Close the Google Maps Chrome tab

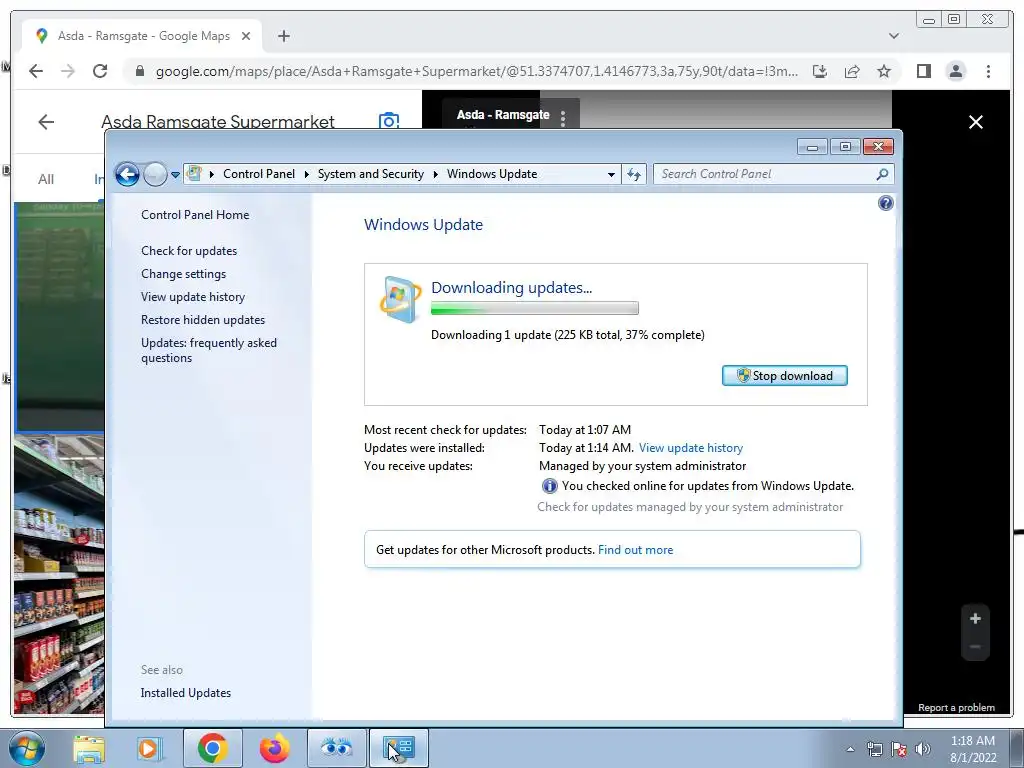coord(246,36)
